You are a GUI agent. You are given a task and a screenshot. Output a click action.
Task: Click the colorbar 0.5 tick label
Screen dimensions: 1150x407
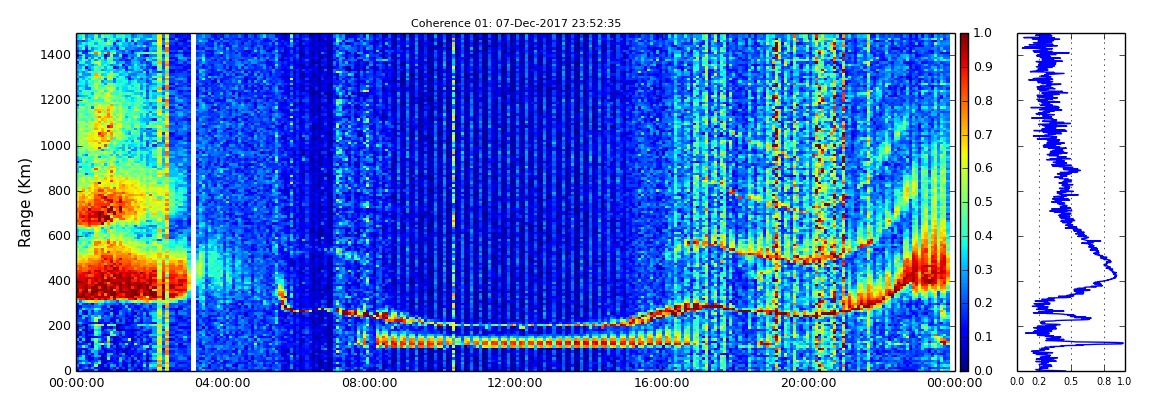click(981, 202)
